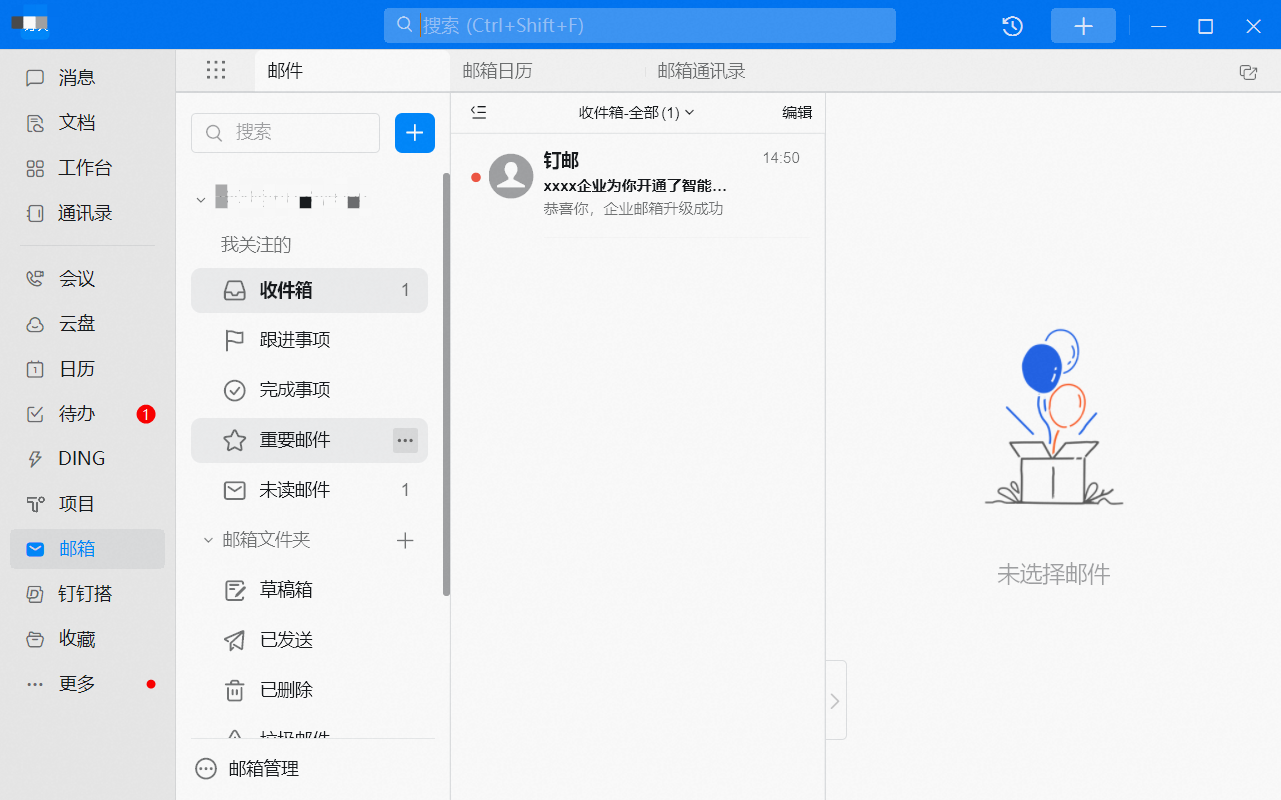Viewport: 1281px width, 800px height.
Task: Collapse folder list with the list toggle icon
Action: tap(478, 113)
